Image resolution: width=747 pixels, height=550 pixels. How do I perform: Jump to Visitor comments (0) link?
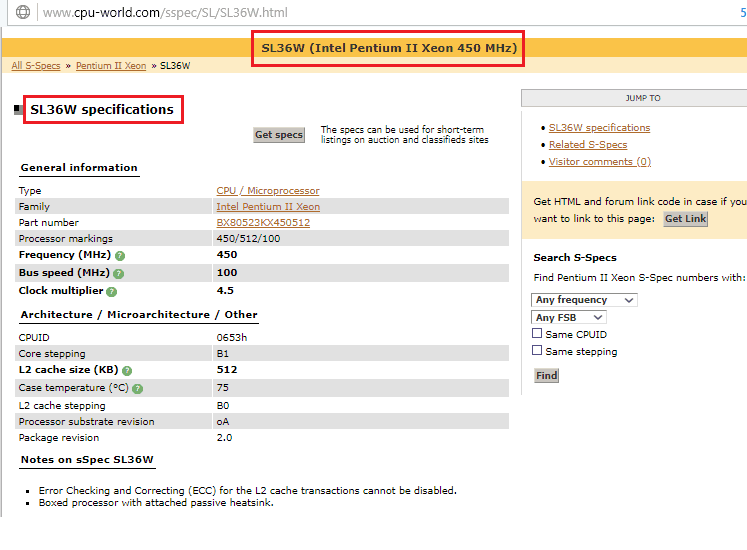click(x=600, y=162)
